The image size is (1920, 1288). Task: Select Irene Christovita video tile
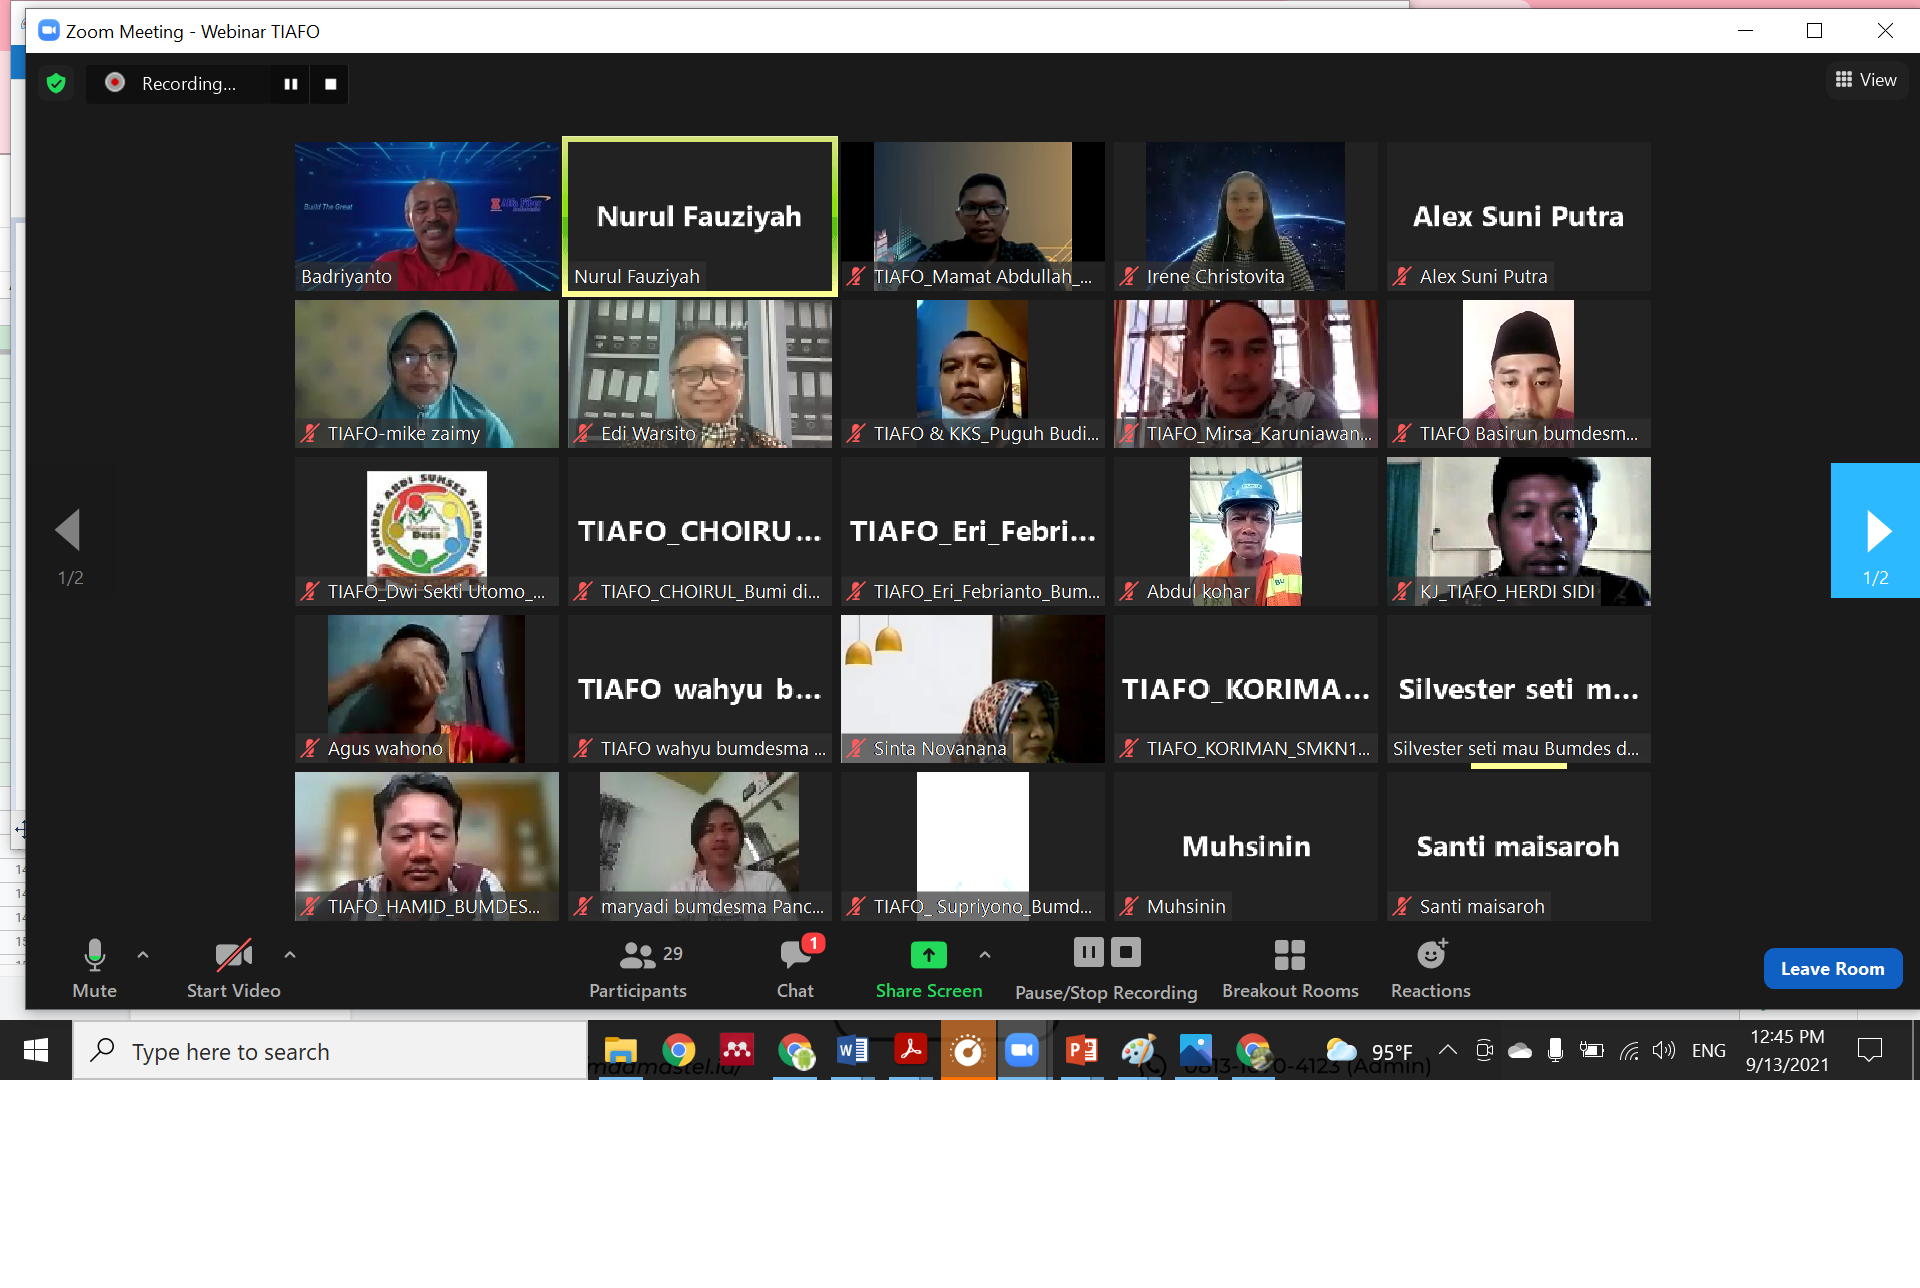click(x=1245, y=216)
